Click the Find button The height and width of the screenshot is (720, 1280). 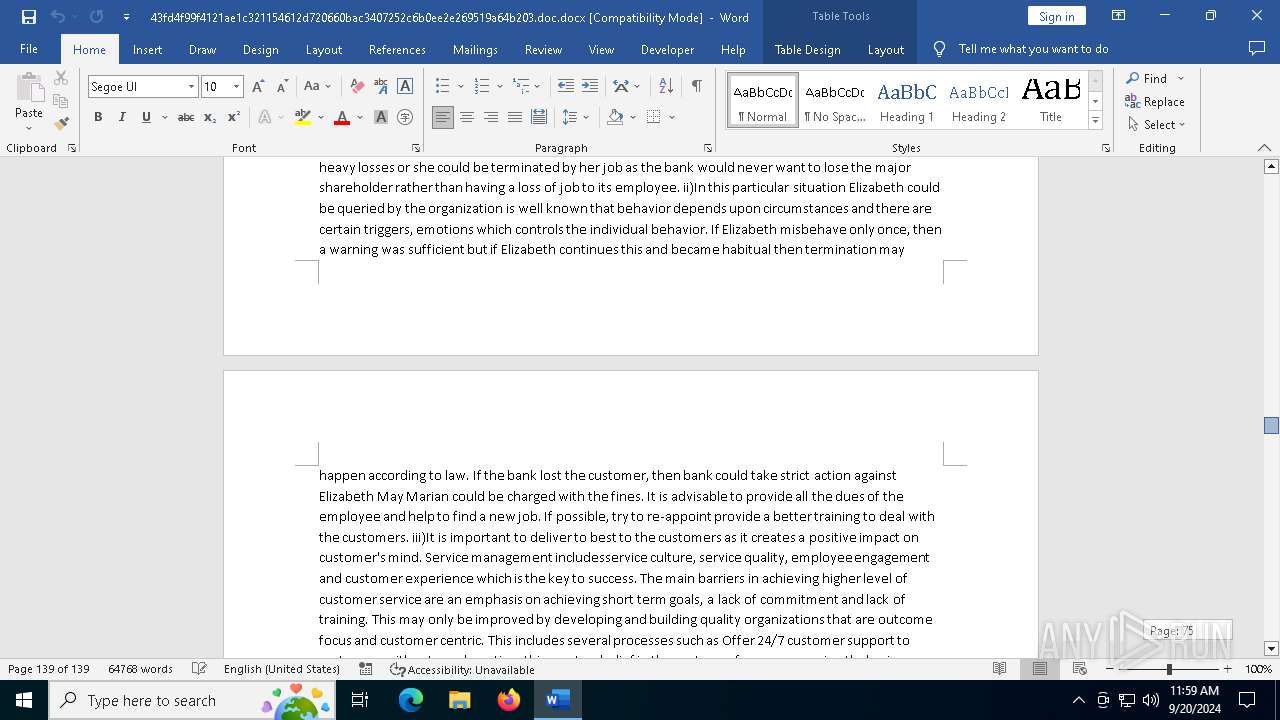[1147, 78]
